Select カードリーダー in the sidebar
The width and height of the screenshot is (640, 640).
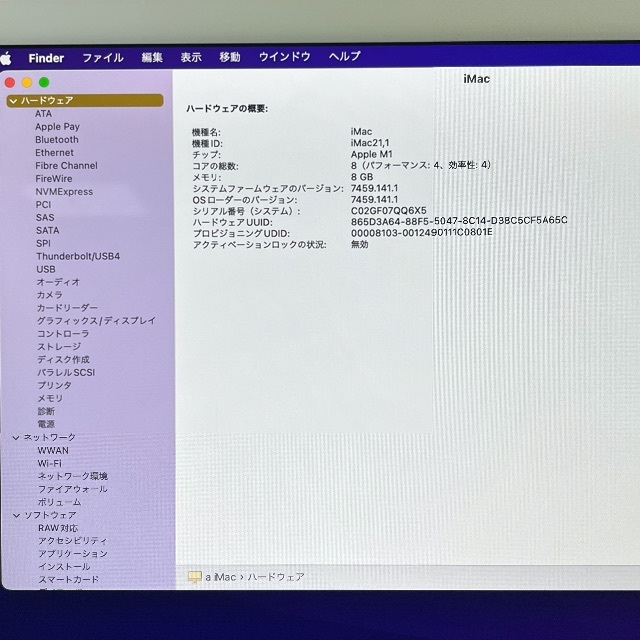coord(67,308)
